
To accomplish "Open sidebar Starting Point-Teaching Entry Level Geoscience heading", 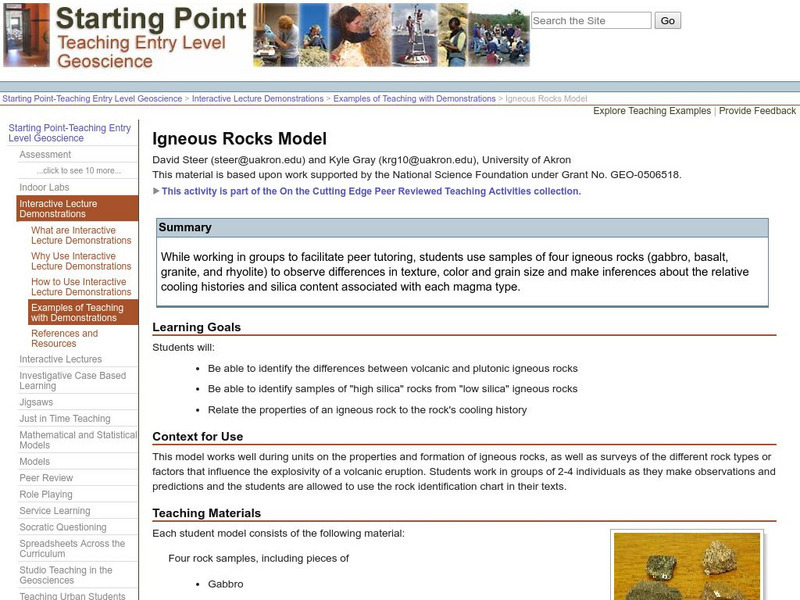I will (69, 133).
